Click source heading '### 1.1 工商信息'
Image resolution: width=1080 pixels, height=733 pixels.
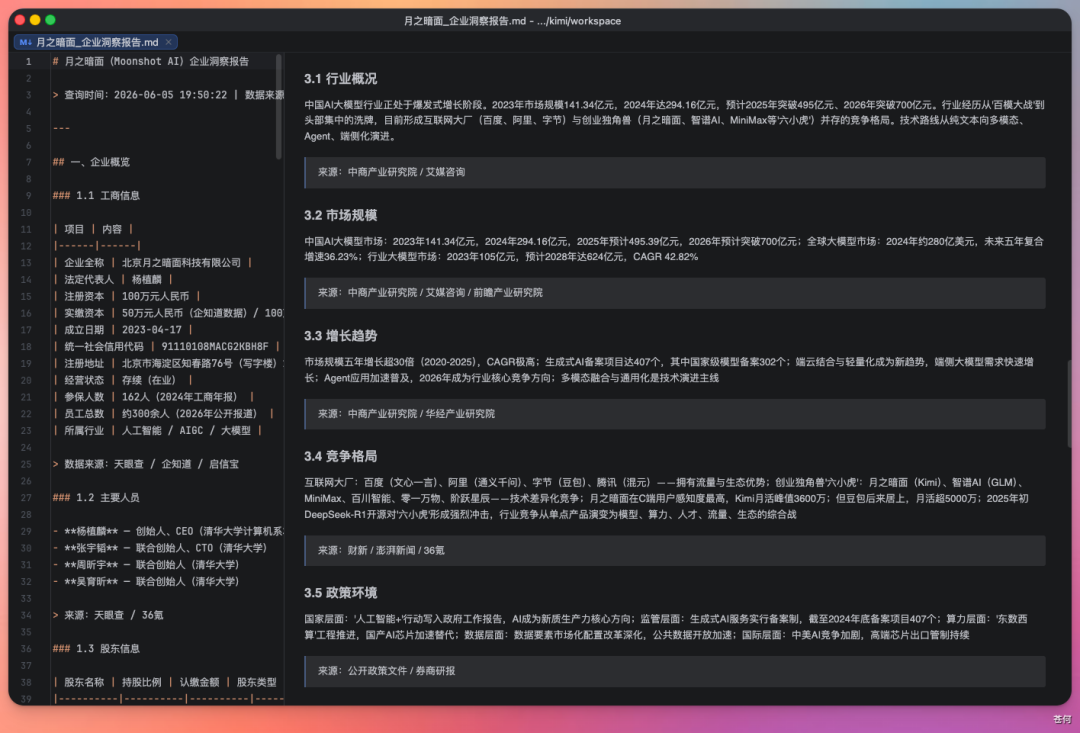tap(96, 196)
